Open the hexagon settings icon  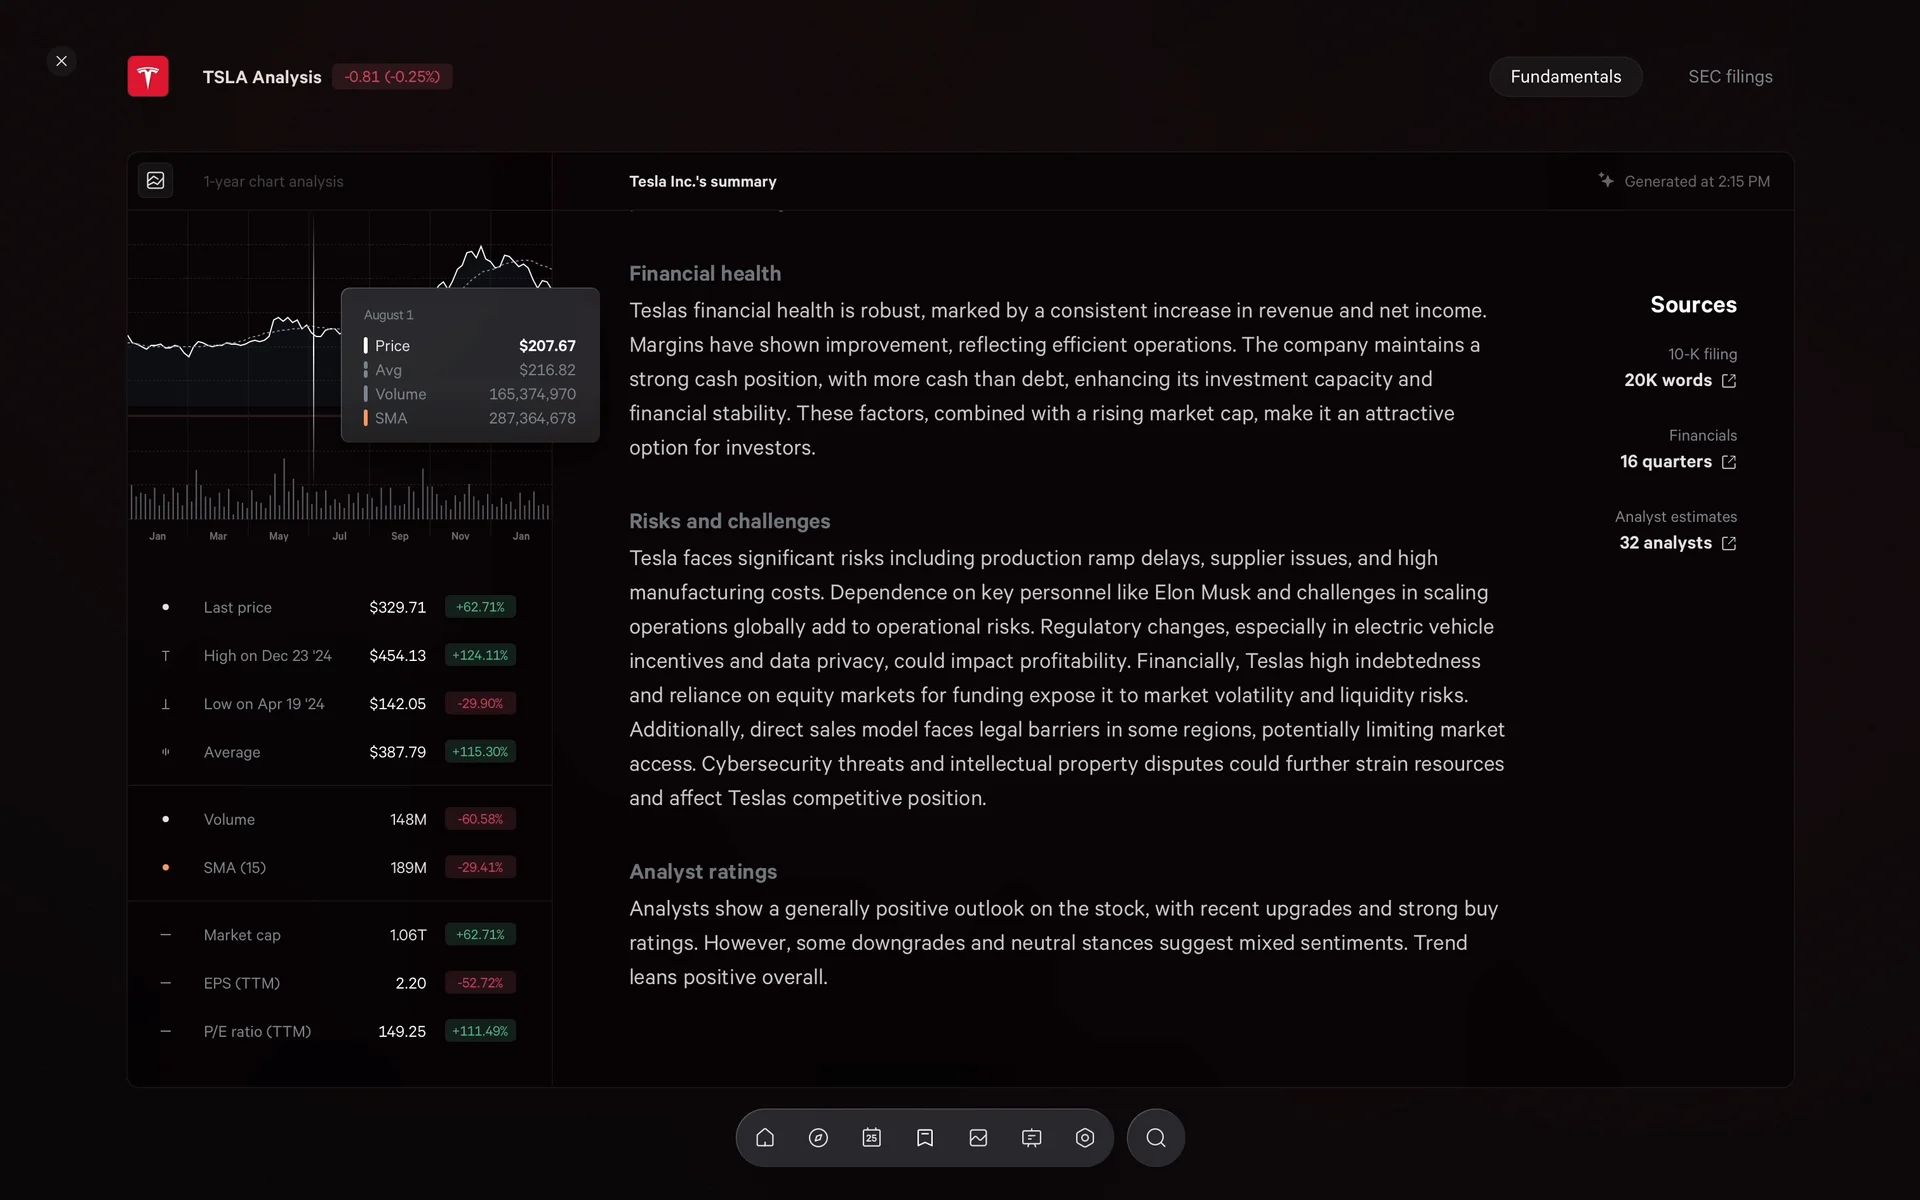click(x=1085, y=1138)
